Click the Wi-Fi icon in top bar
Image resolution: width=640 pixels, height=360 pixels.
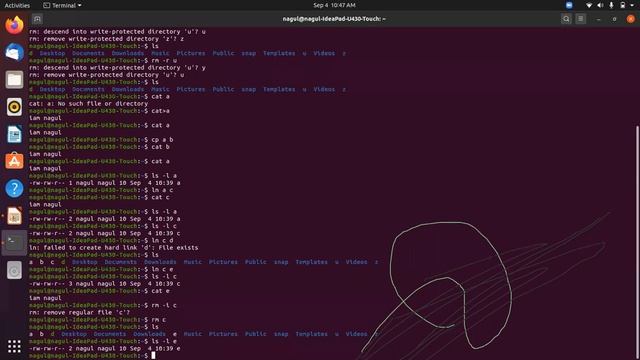pyautogui.click(x=589, y=5)
